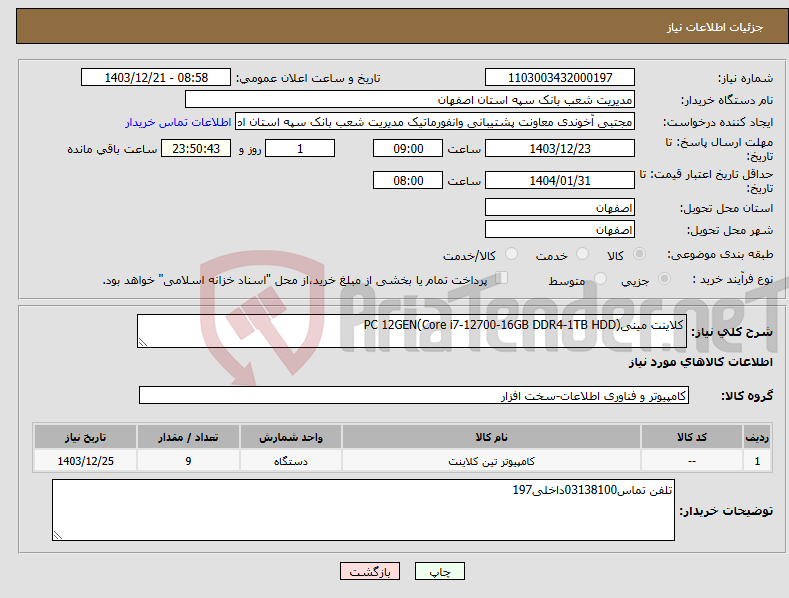Click the تاریخ نیاز column header
Viewport: 789px width, 598px height.
pyautogui.click(x=86, y=437)
